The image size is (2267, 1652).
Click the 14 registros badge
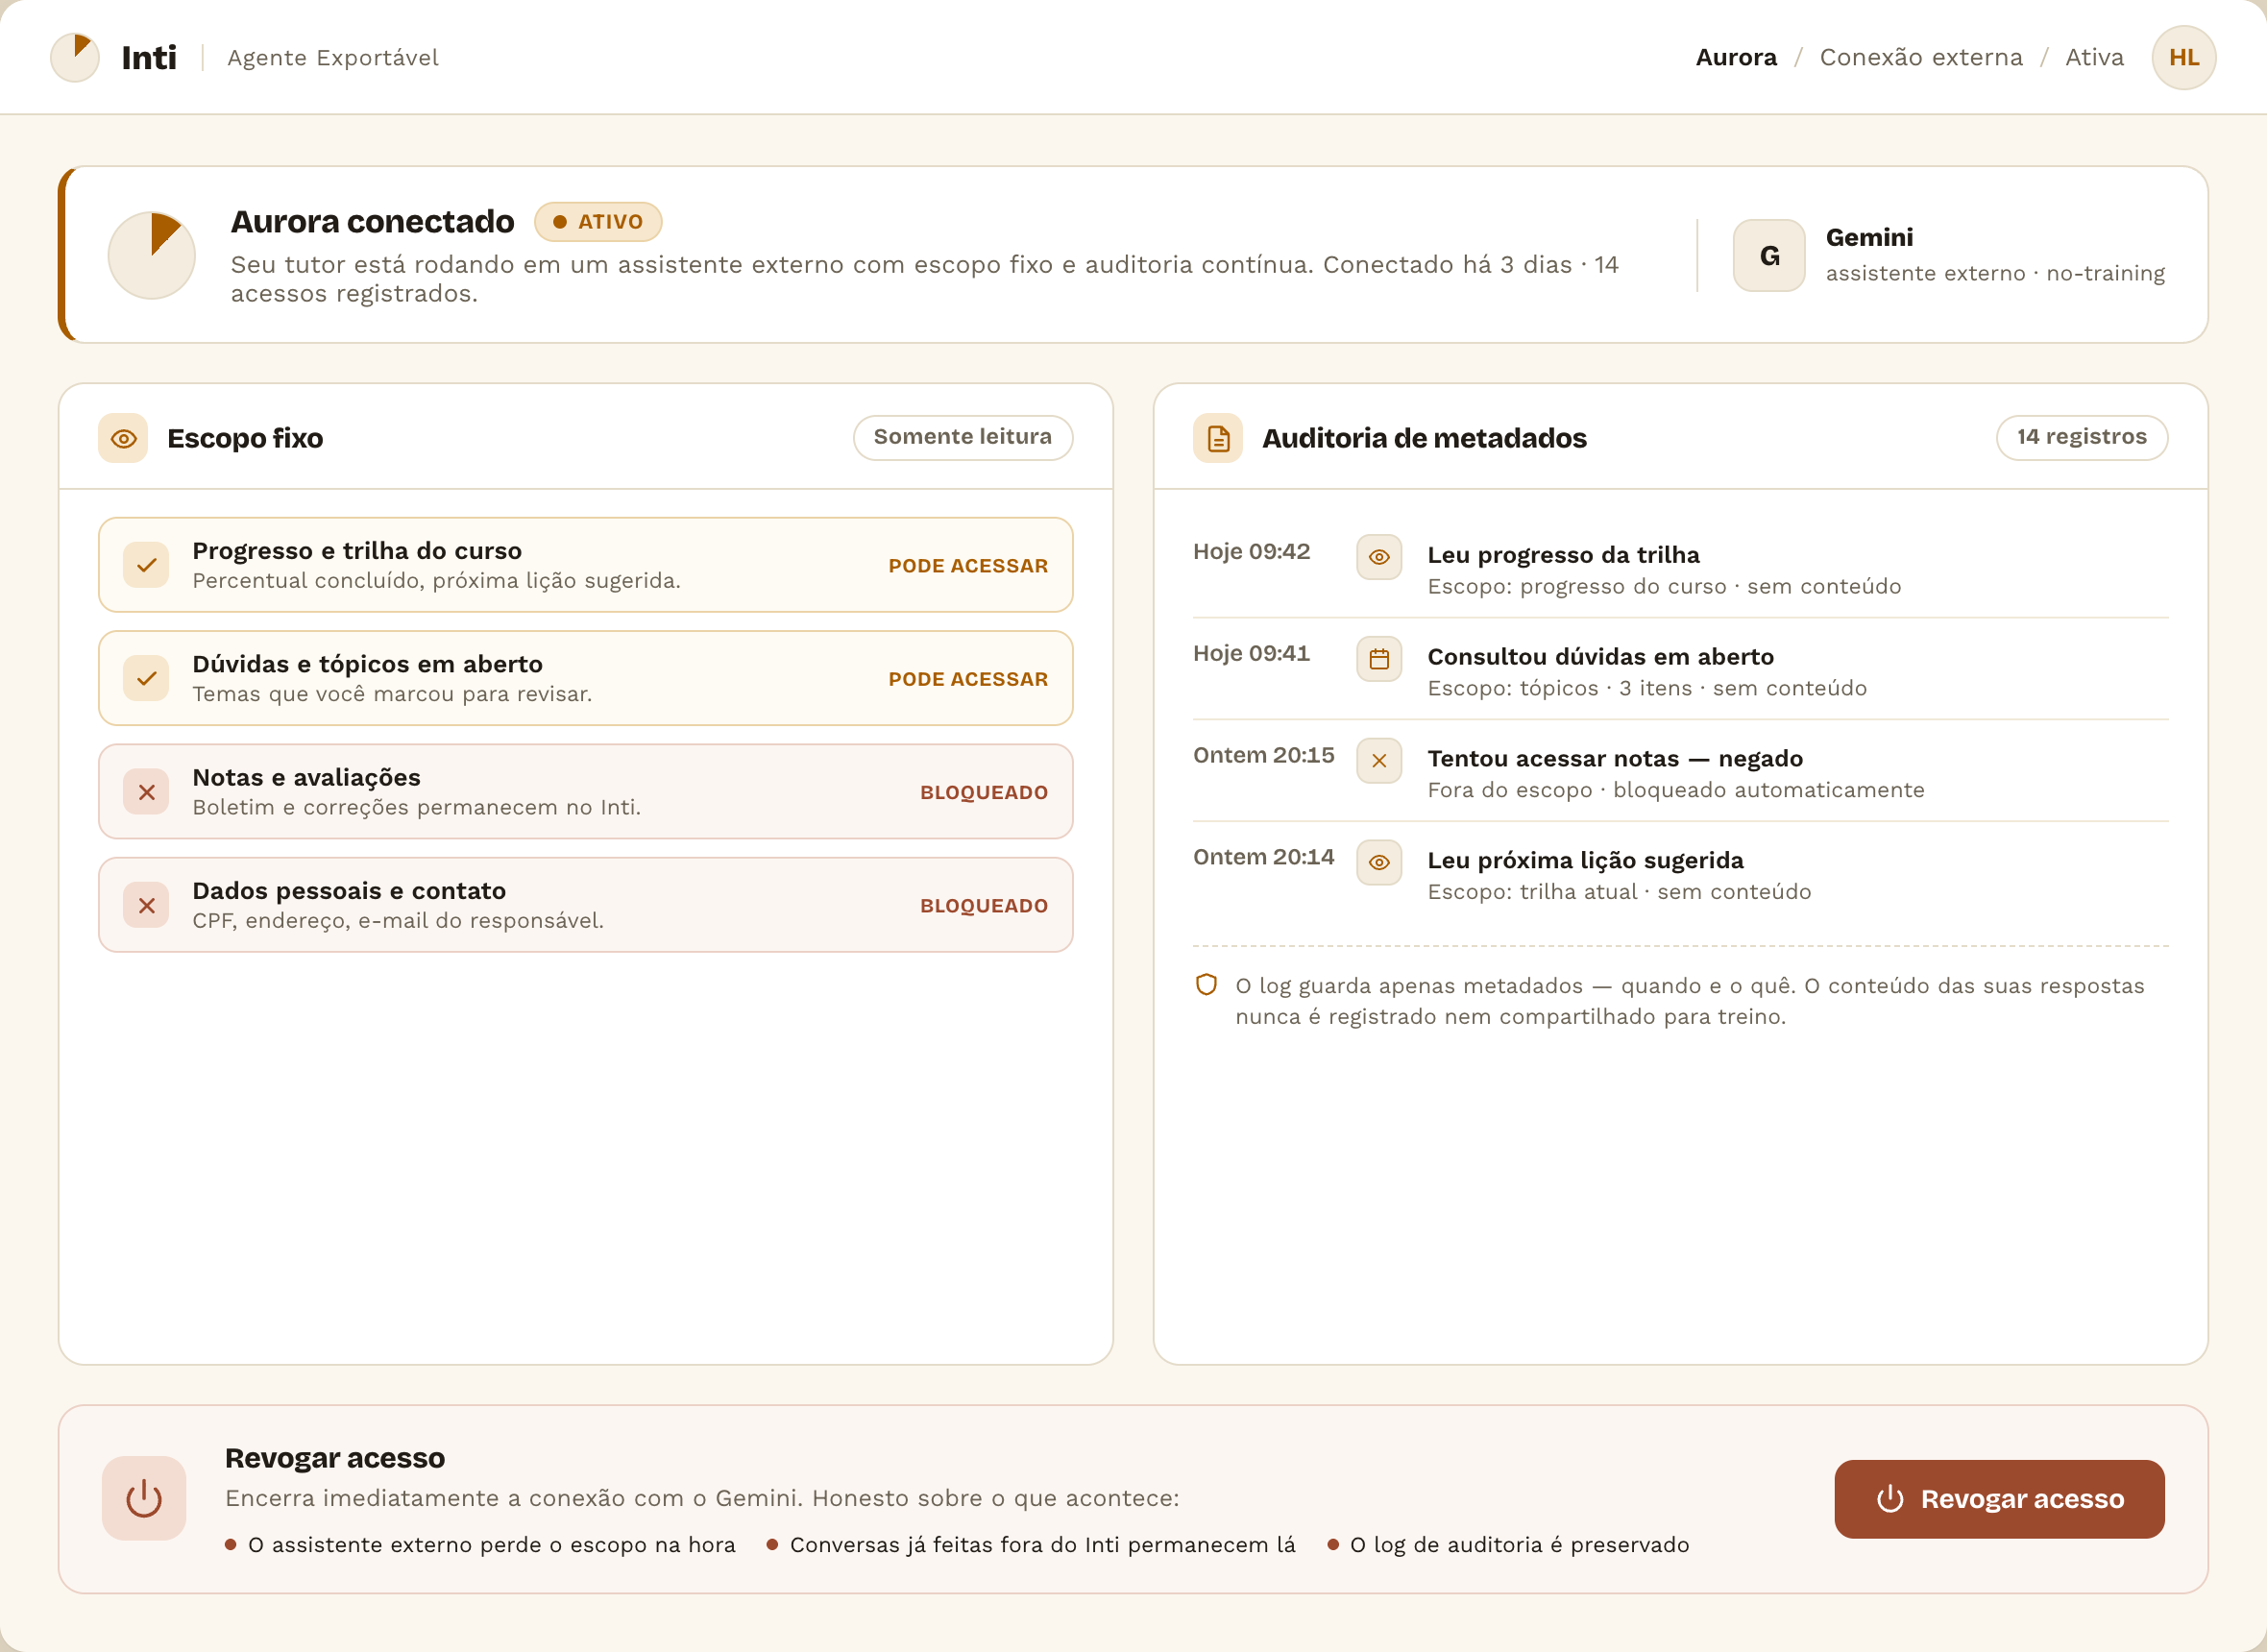2081,437
